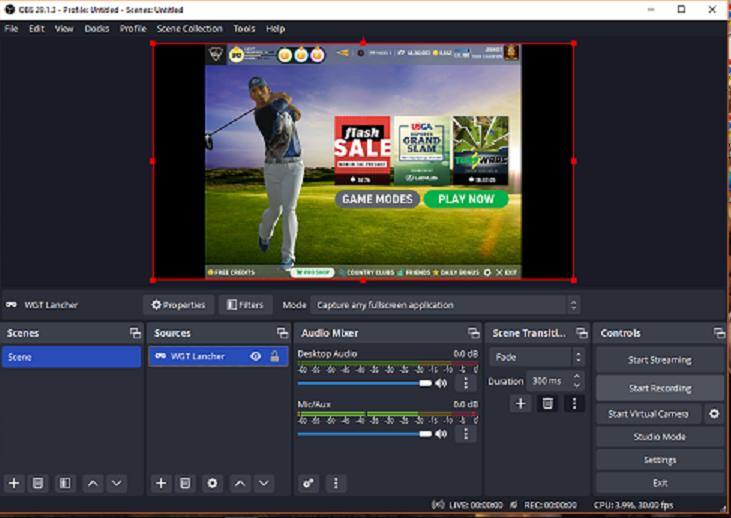Move source up in the Sources list
Screen dimensions: 731x518
click(240, 483)
